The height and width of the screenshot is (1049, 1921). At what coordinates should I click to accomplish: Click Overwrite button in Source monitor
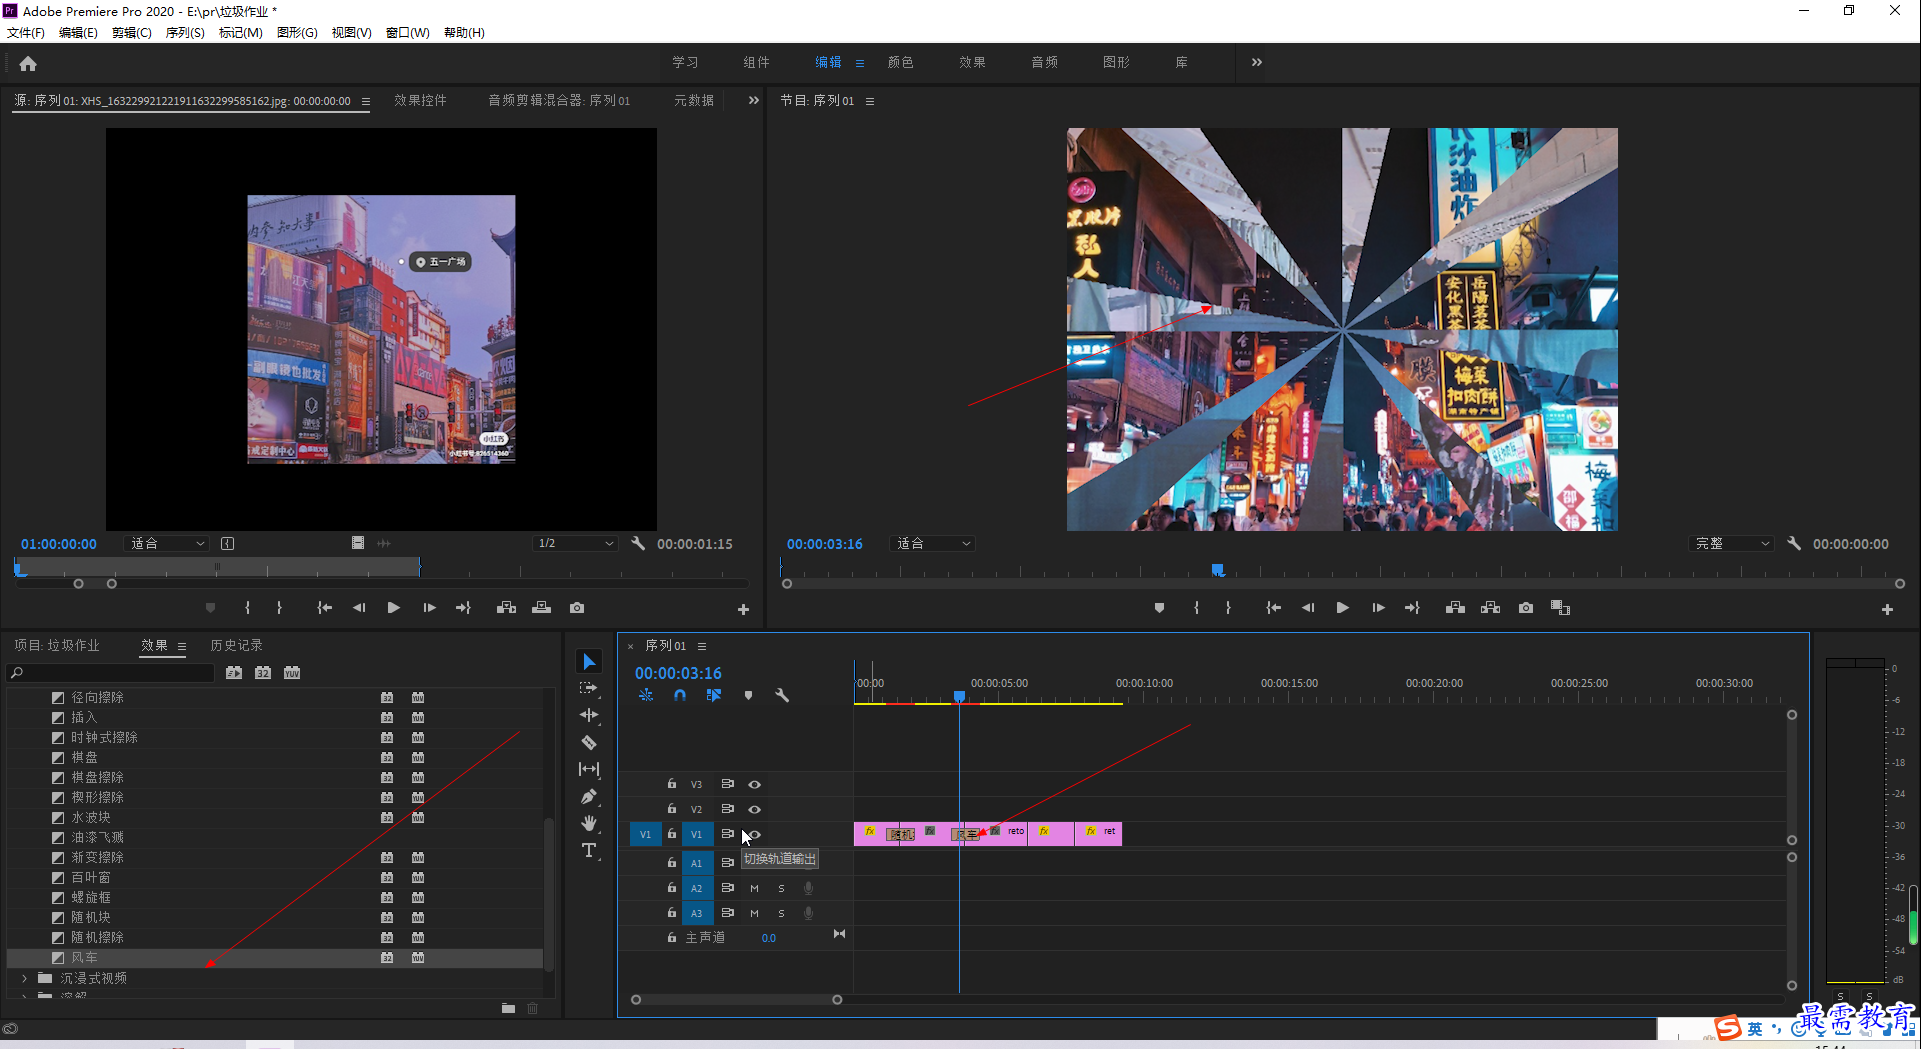click(x=541, y=608)
